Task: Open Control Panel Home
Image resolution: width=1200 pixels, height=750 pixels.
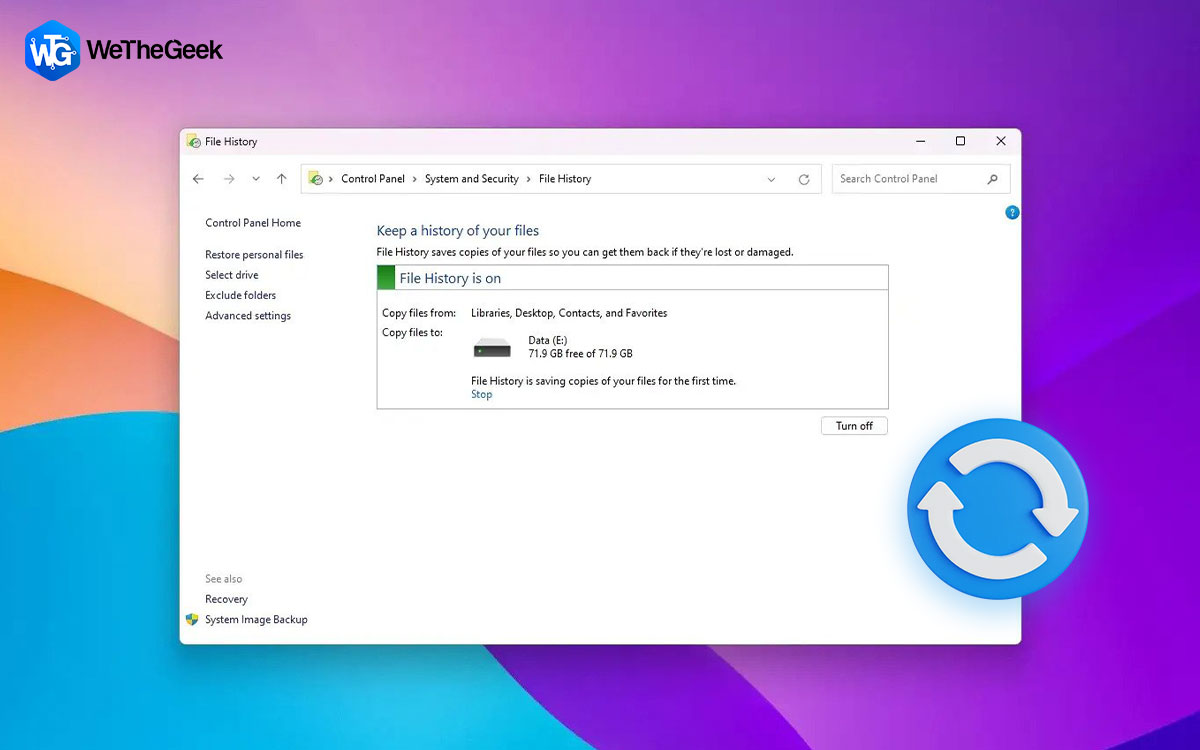Action: coord(253,223)
